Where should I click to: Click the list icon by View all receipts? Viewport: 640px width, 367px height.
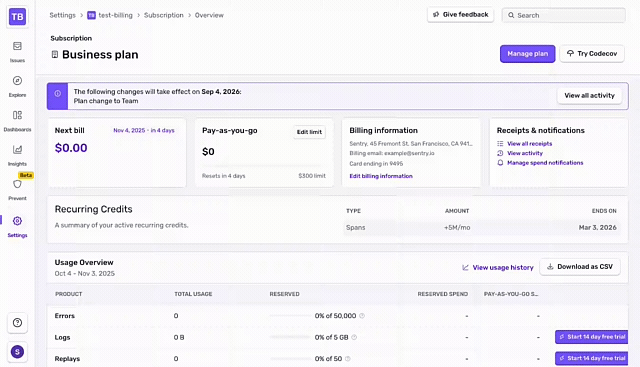500,143
